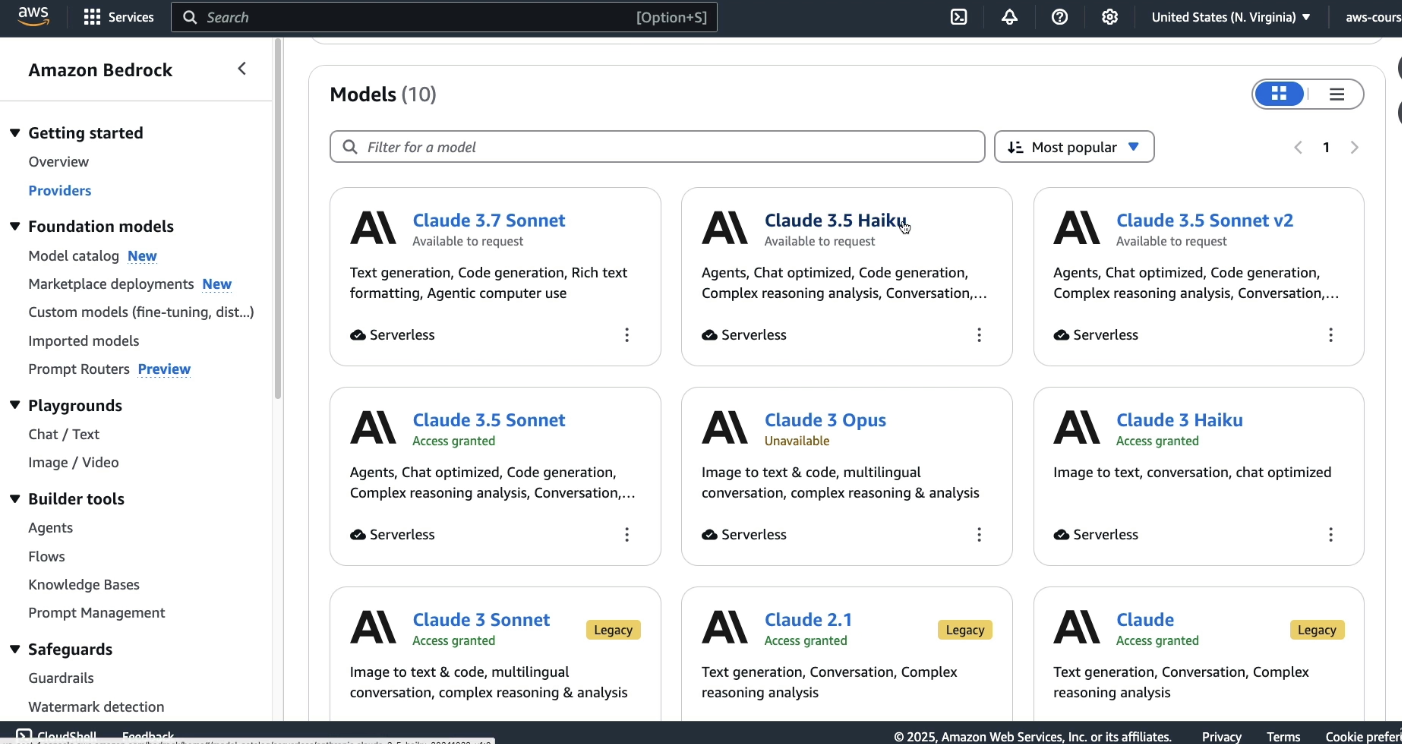
Task: Open the Claude 3 Haiku model link
Action: (x=1180, y=420)
